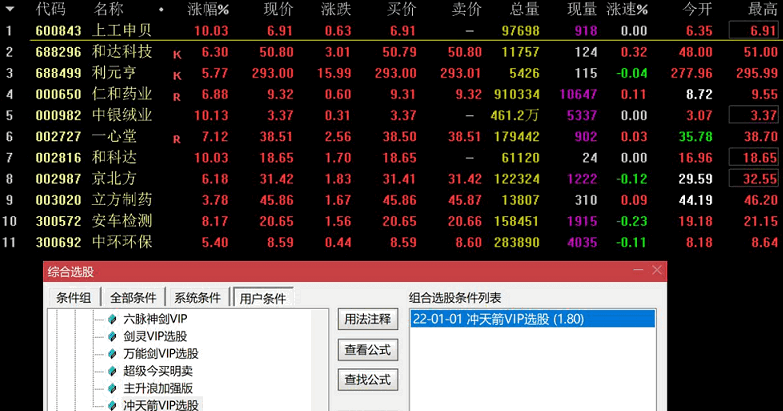Viewport: 783px width, 411px height.
Task: Click the K marker on 利元亨 row
Action: click(177, 76)
